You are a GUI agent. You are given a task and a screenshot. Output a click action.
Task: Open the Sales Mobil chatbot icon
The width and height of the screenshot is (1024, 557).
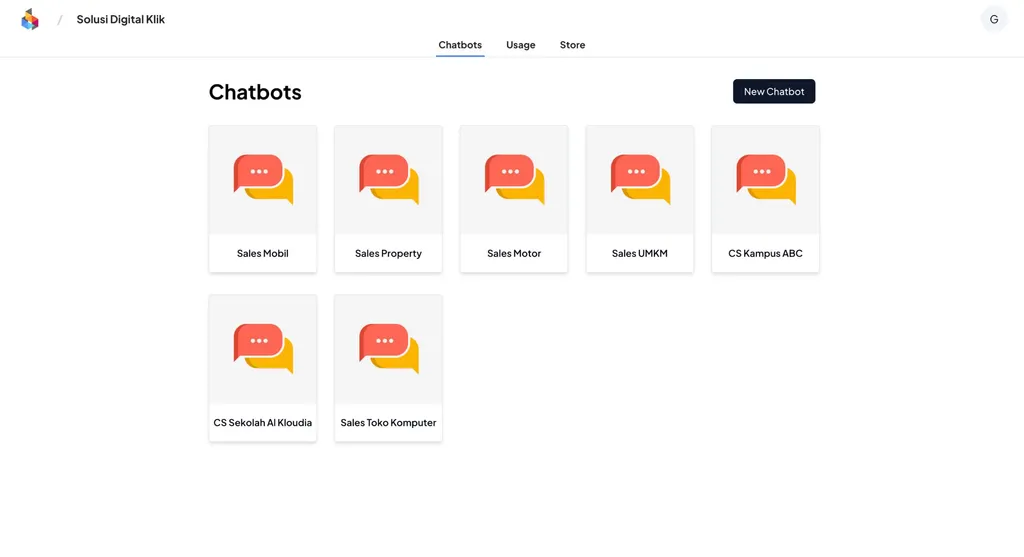[263, 179]
